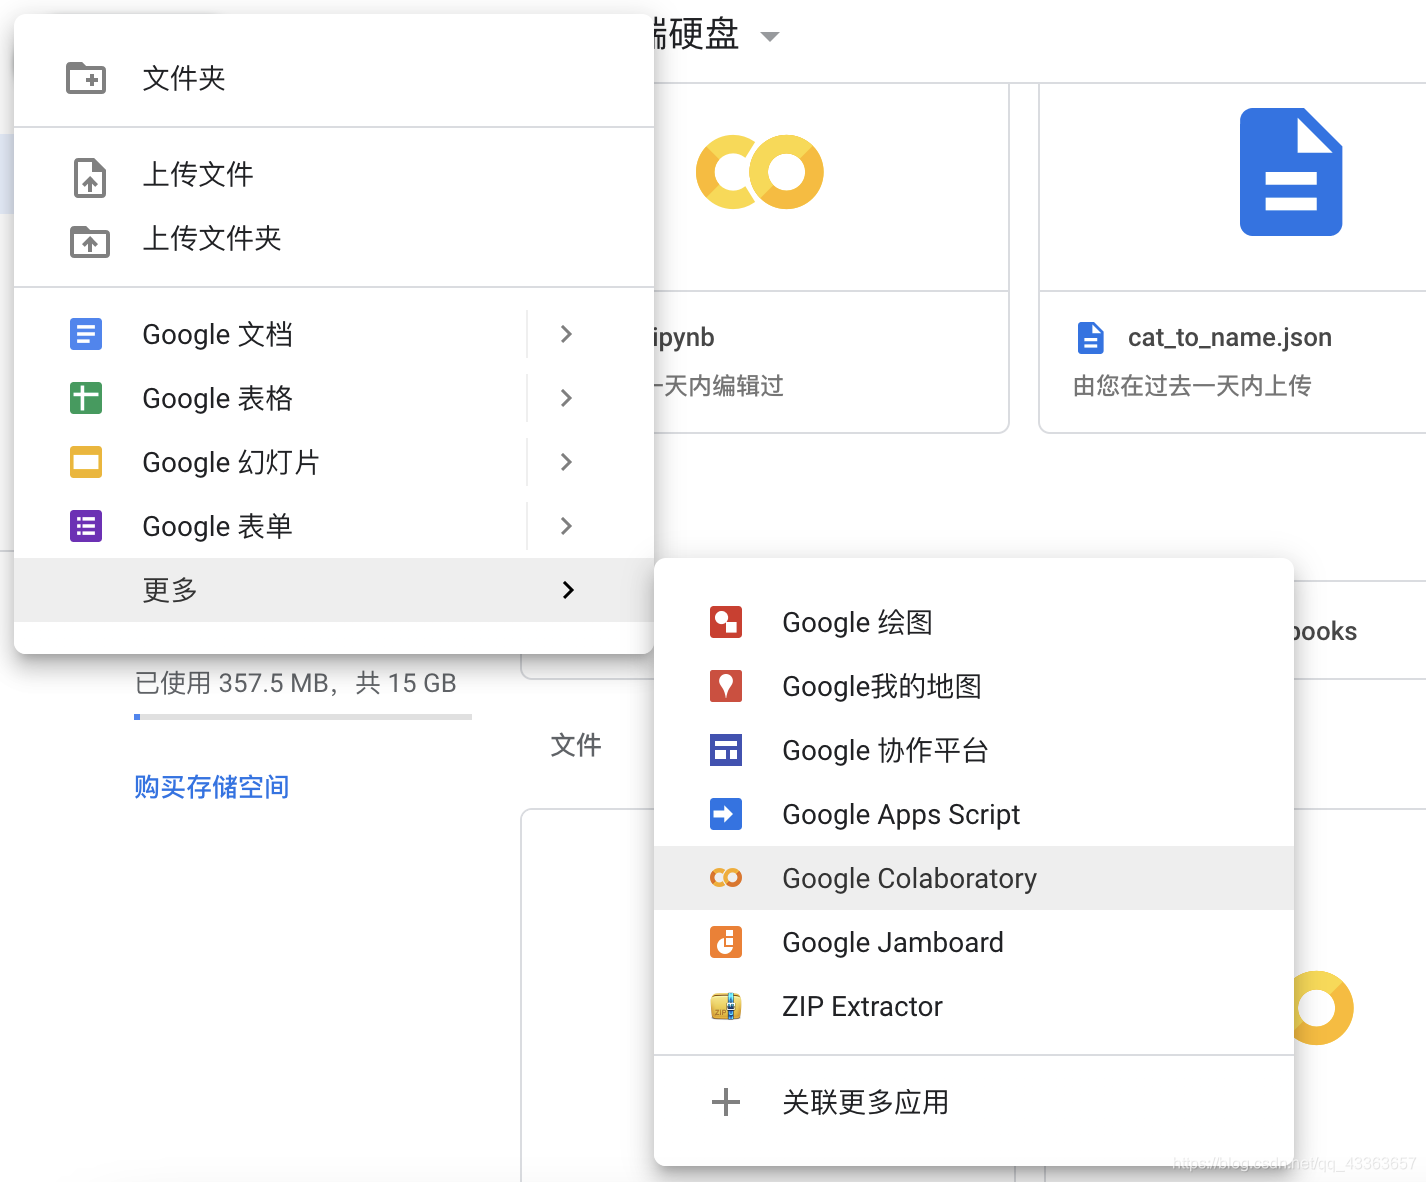Click the upload folder icon
1426x1182 pixels.
click(90, 240)
